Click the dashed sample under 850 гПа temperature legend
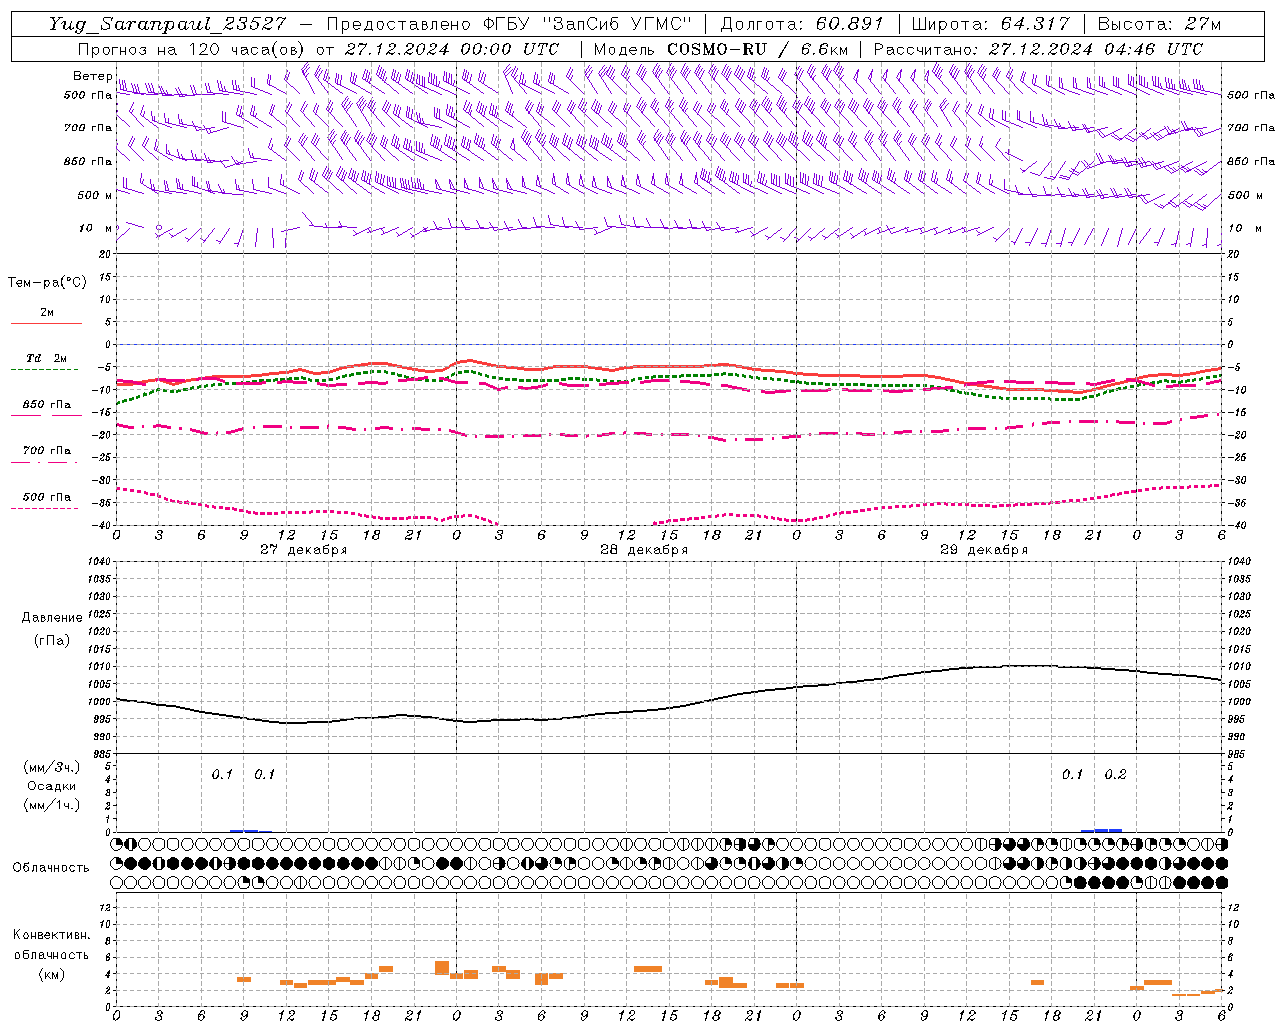 pos(46,416)
